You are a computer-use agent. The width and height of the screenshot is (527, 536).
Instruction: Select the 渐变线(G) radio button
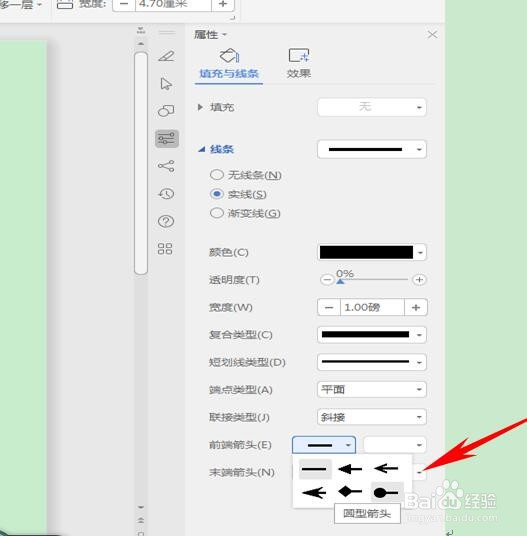pyautogui.click(x=217, y=213)
